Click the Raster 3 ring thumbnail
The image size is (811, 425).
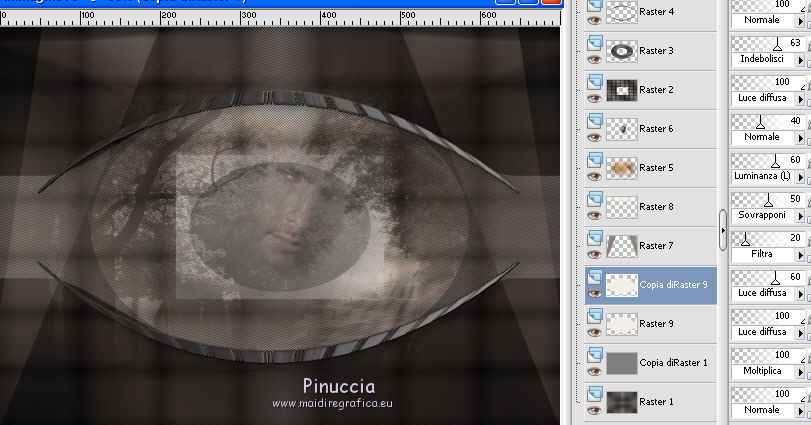(622, 51)
